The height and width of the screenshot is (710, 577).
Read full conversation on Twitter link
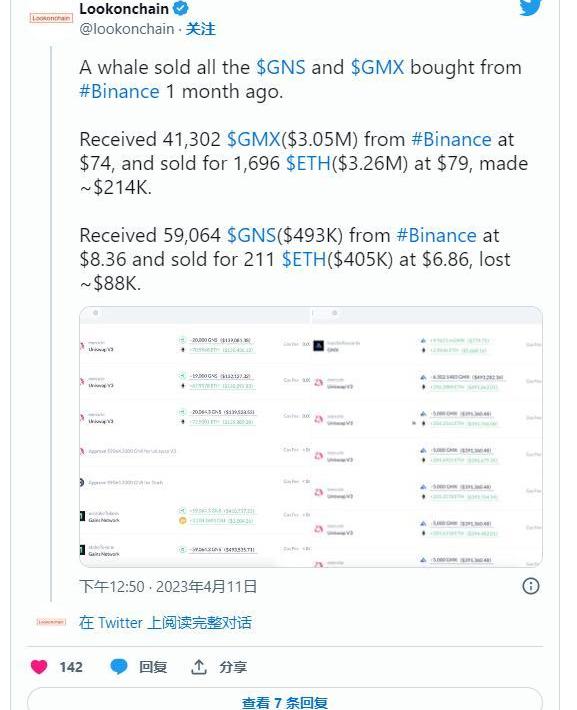pyautogui.click(x=165, y=623)
